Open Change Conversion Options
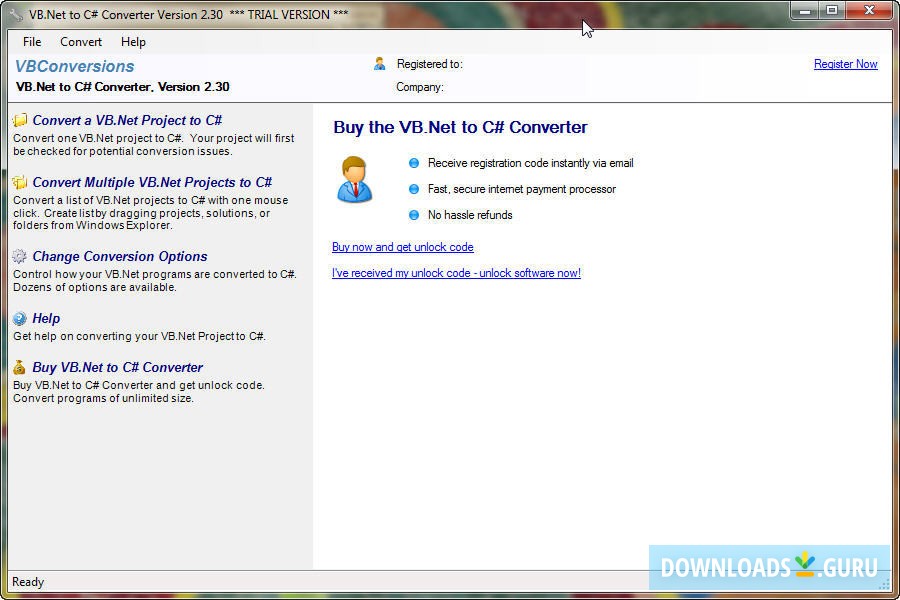The height and width of the screenshot is (600, 900). [x=120, y=256]
